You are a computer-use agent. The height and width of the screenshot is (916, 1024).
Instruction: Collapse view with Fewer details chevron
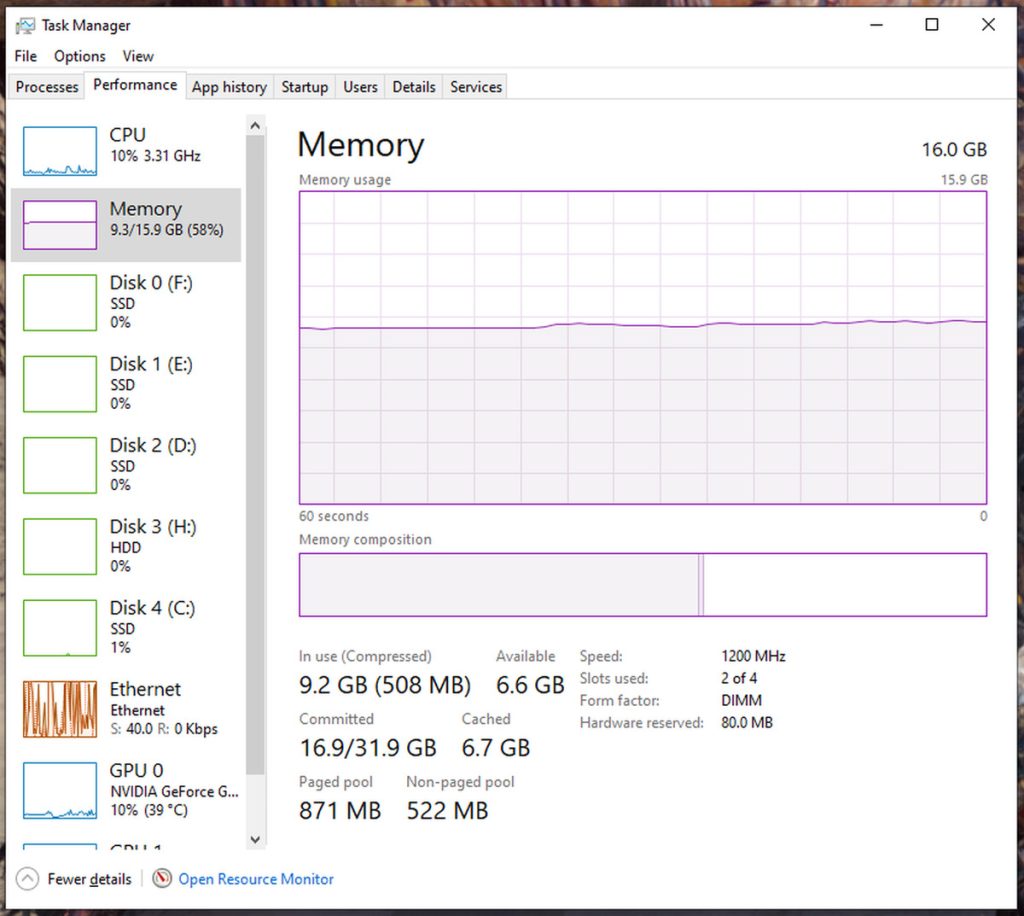click(x=27, y=879)
